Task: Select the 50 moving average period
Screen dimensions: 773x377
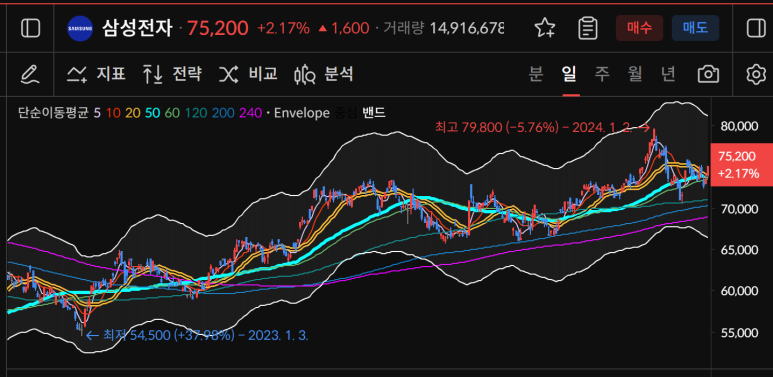Action: 152,113
